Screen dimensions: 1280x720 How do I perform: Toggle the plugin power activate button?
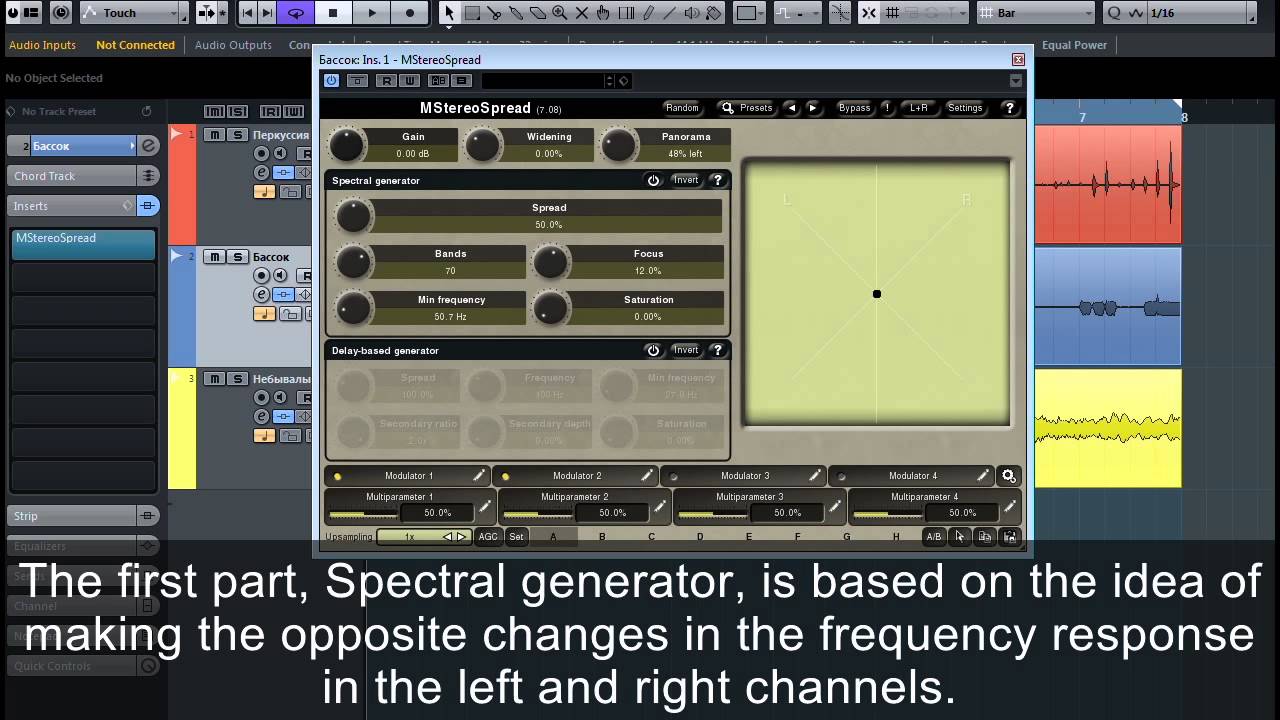(331, 81)
